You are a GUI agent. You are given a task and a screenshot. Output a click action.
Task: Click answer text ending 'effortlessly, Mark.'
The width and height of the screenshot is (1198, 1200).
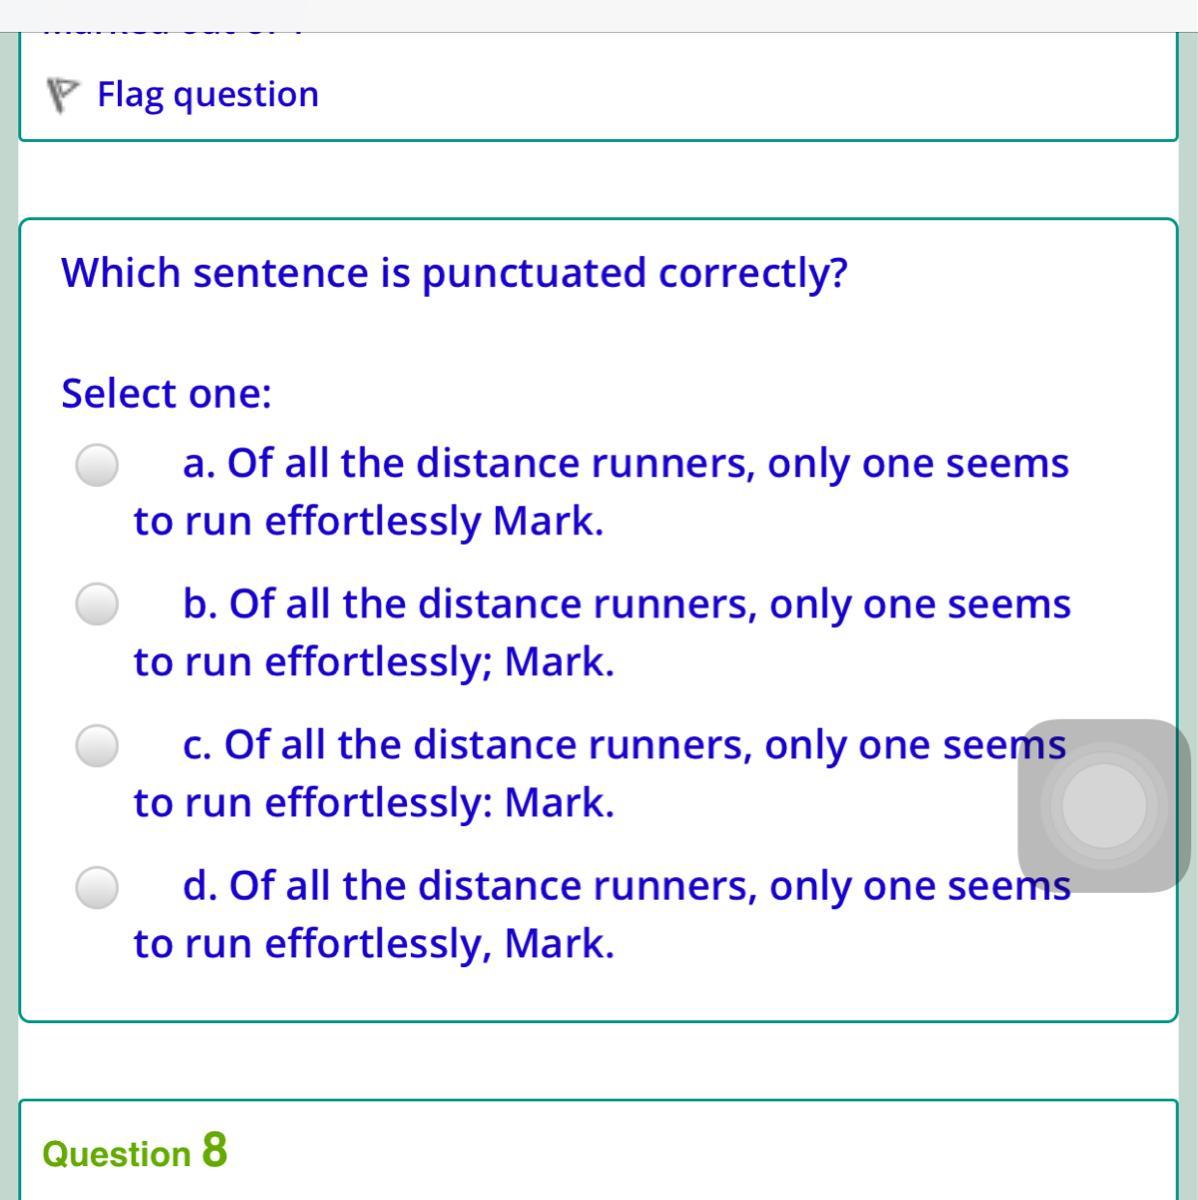click(374, 943)
